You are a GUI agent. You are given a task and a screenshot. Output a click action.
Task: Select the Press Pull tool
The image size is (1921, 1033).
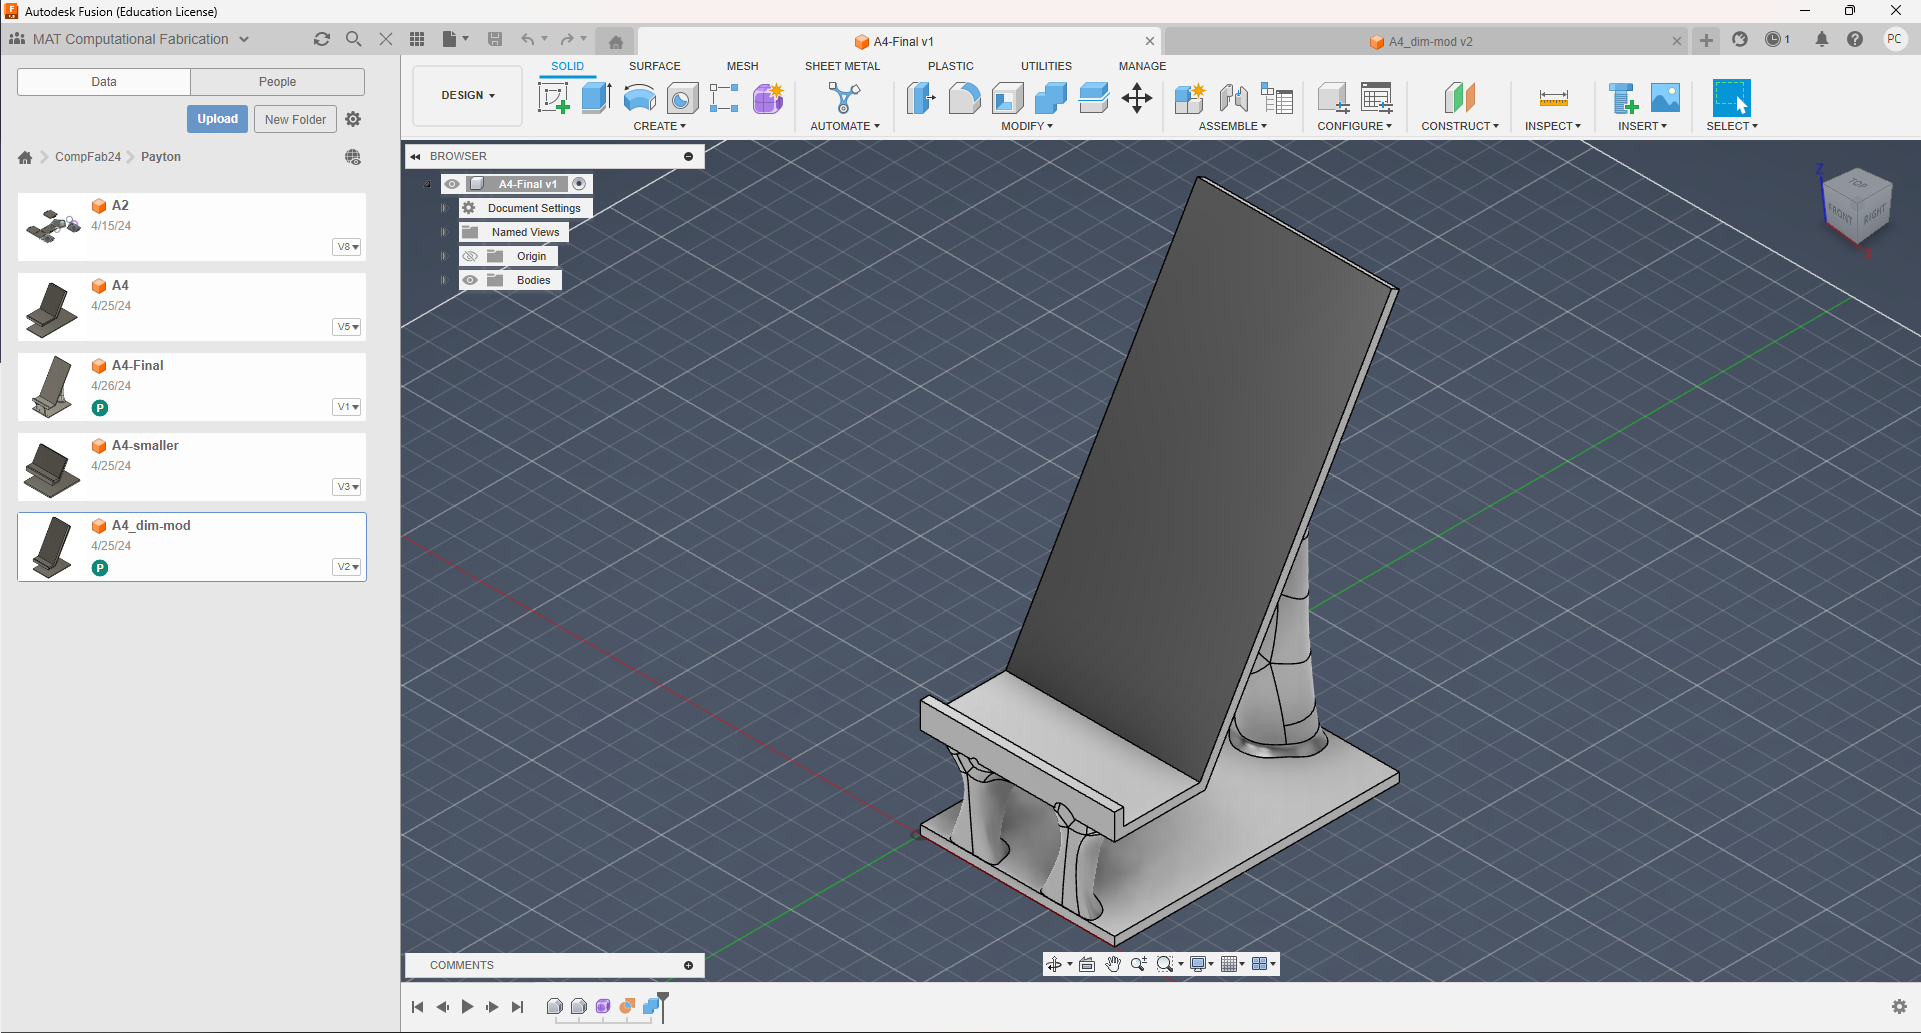(x=921, y=98)
